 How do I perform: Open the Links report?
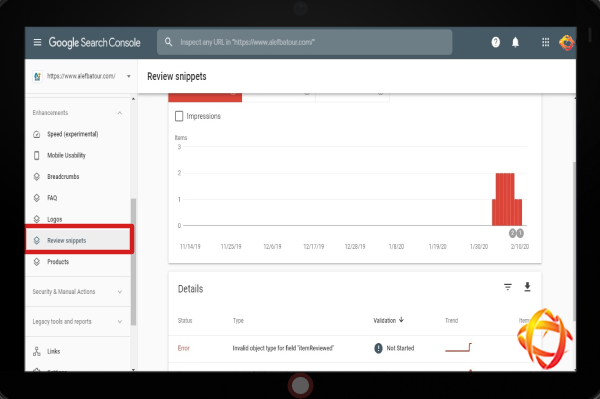54,351
